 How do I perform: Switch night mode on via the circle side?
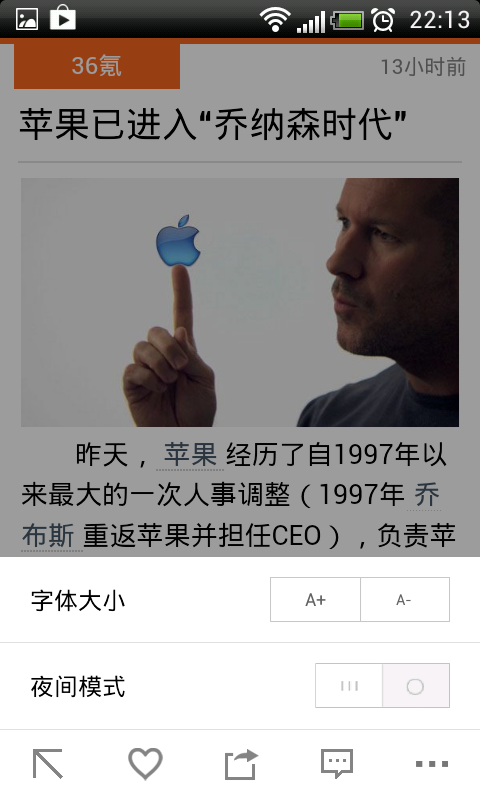click(416, 686)
